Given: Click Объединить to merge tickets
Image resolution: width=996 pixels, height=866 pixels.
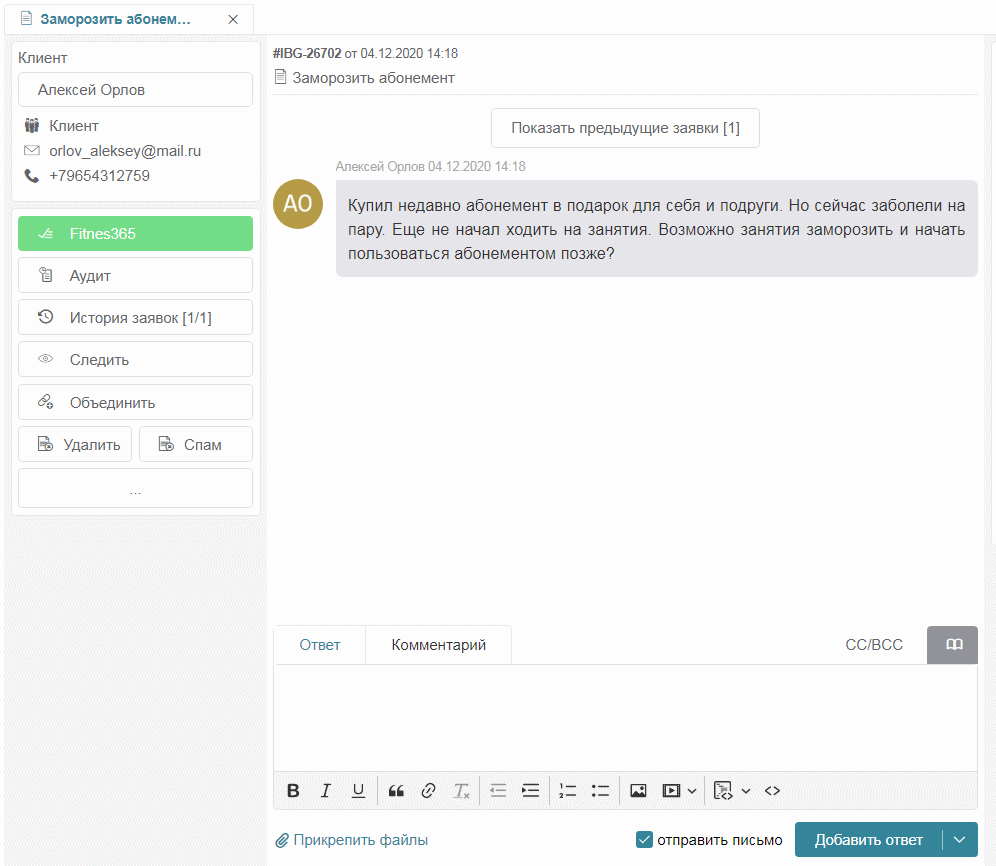Looking at the screenshot, I should [x=135, y=402].
